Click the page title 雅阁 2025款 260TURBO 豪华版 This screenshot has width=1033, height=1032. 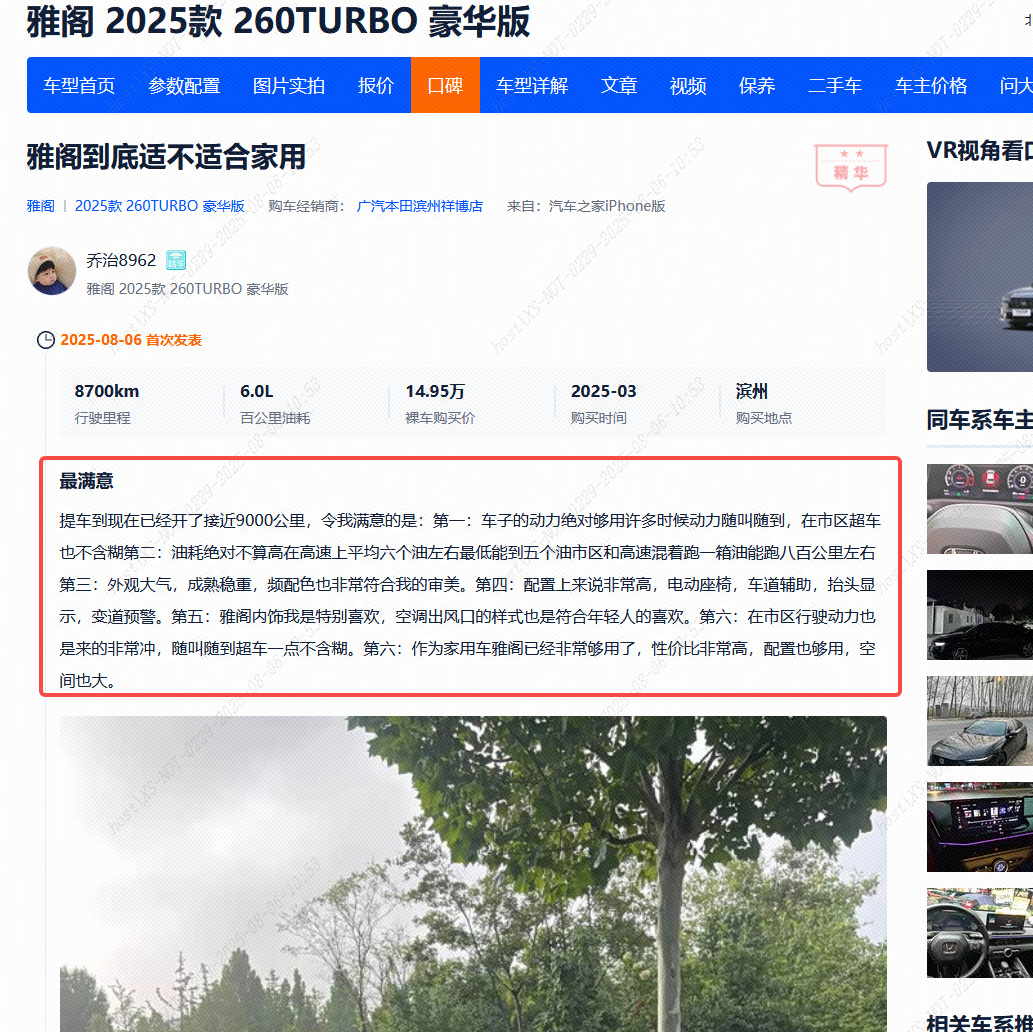(x=278, y=20)
